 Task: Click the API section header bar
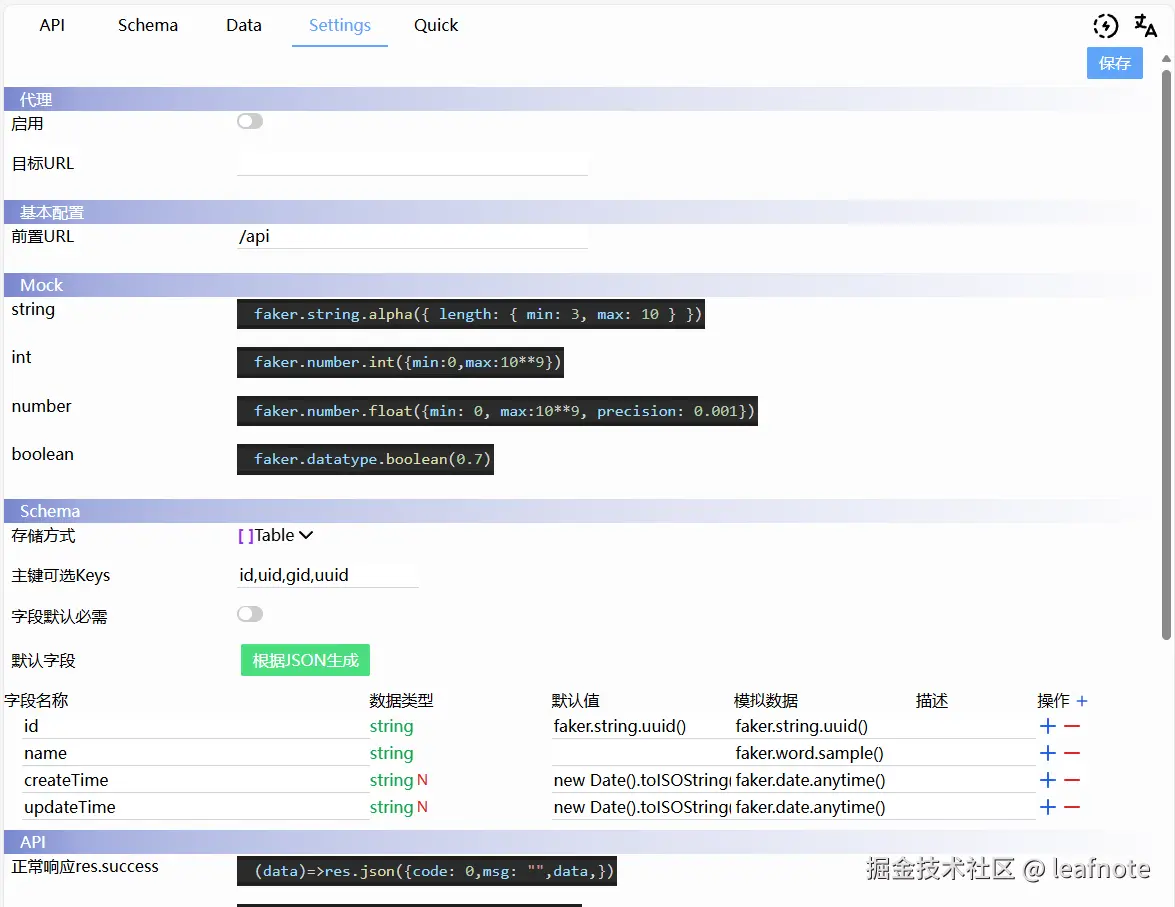tap(577, 842)
